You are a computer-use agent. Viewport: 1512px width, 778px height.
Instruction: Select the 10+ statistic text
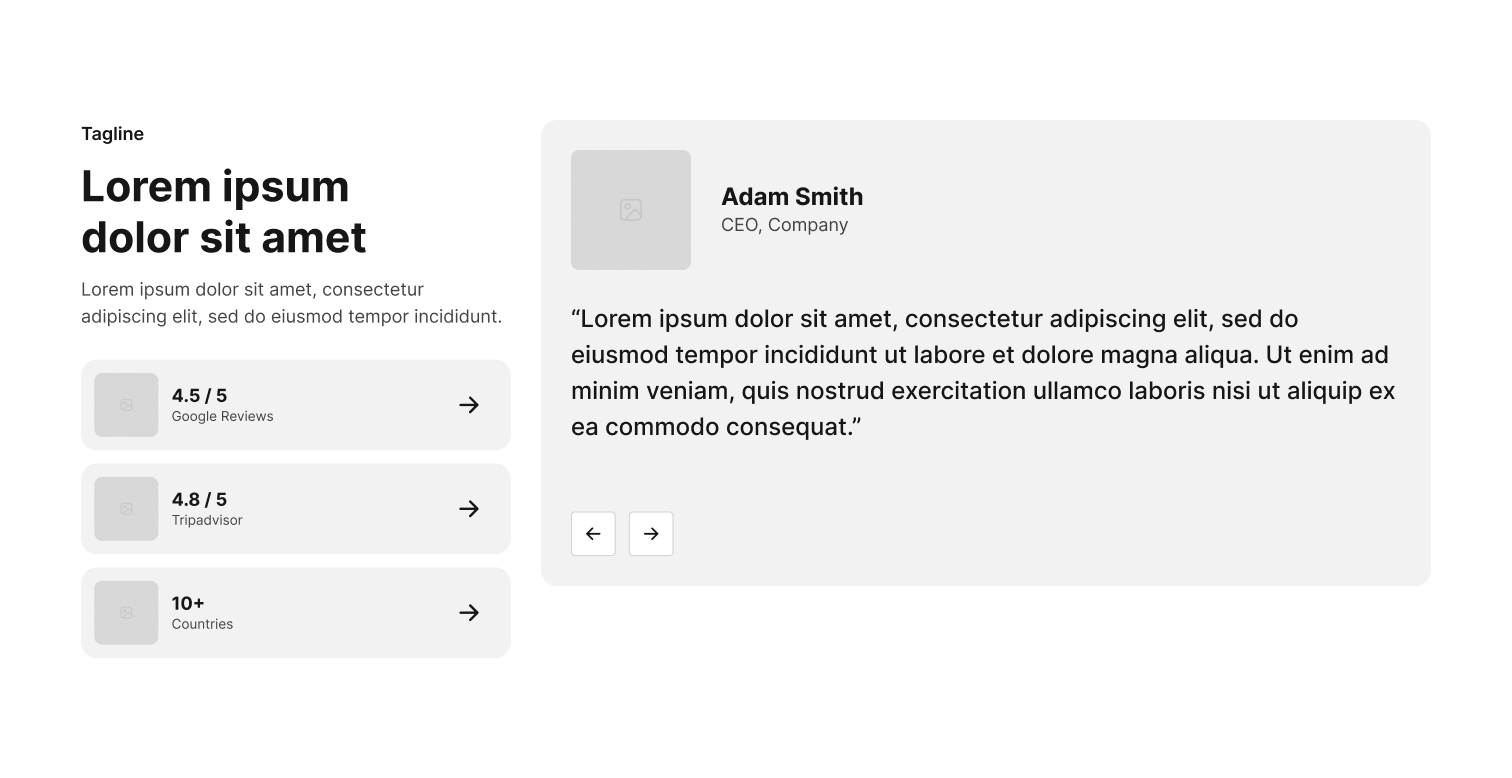point(188,603)
